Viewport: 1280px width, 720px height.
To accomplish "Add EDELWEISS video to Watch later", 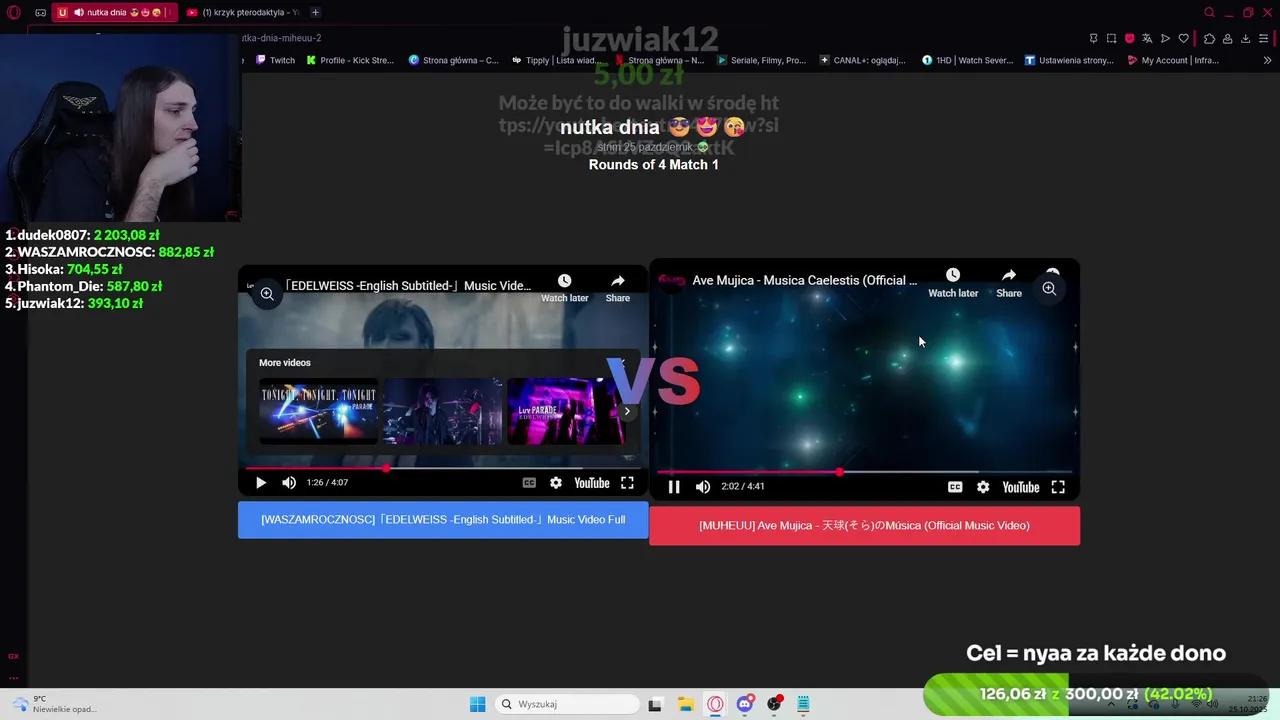I will click(x=565, y=287).
